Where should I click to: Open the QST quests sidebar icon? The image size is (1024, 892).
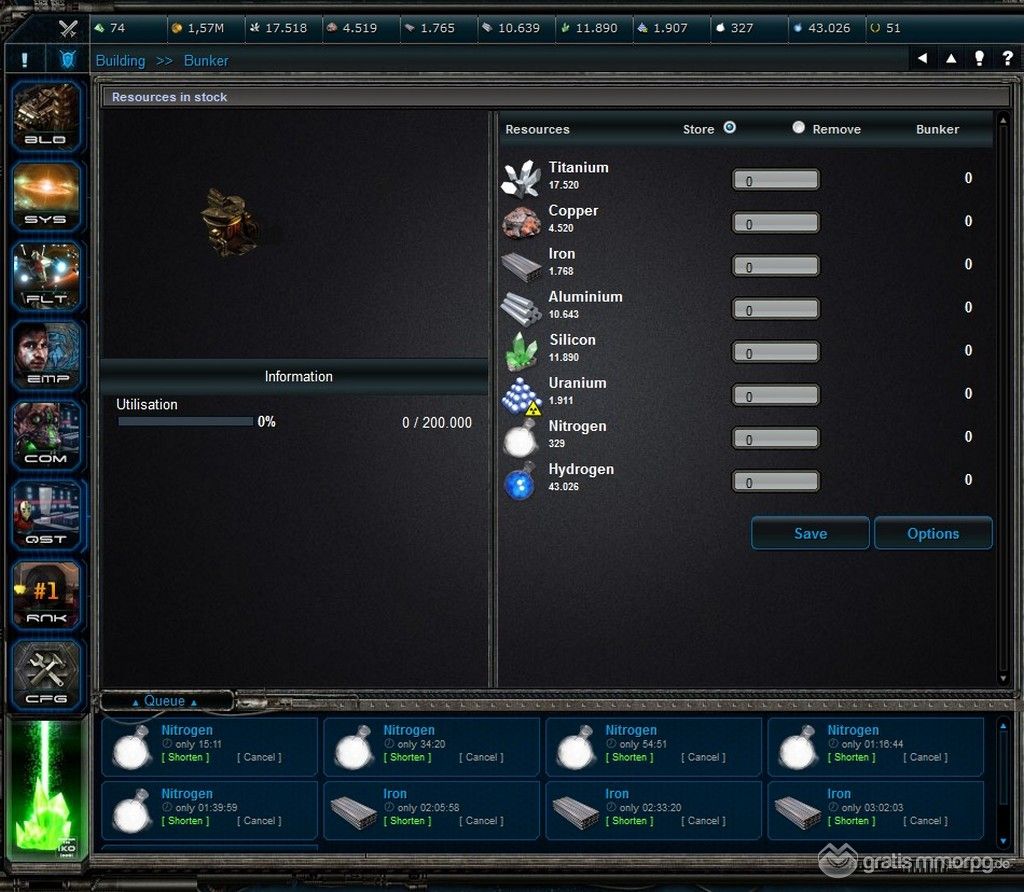click(46, 516)
